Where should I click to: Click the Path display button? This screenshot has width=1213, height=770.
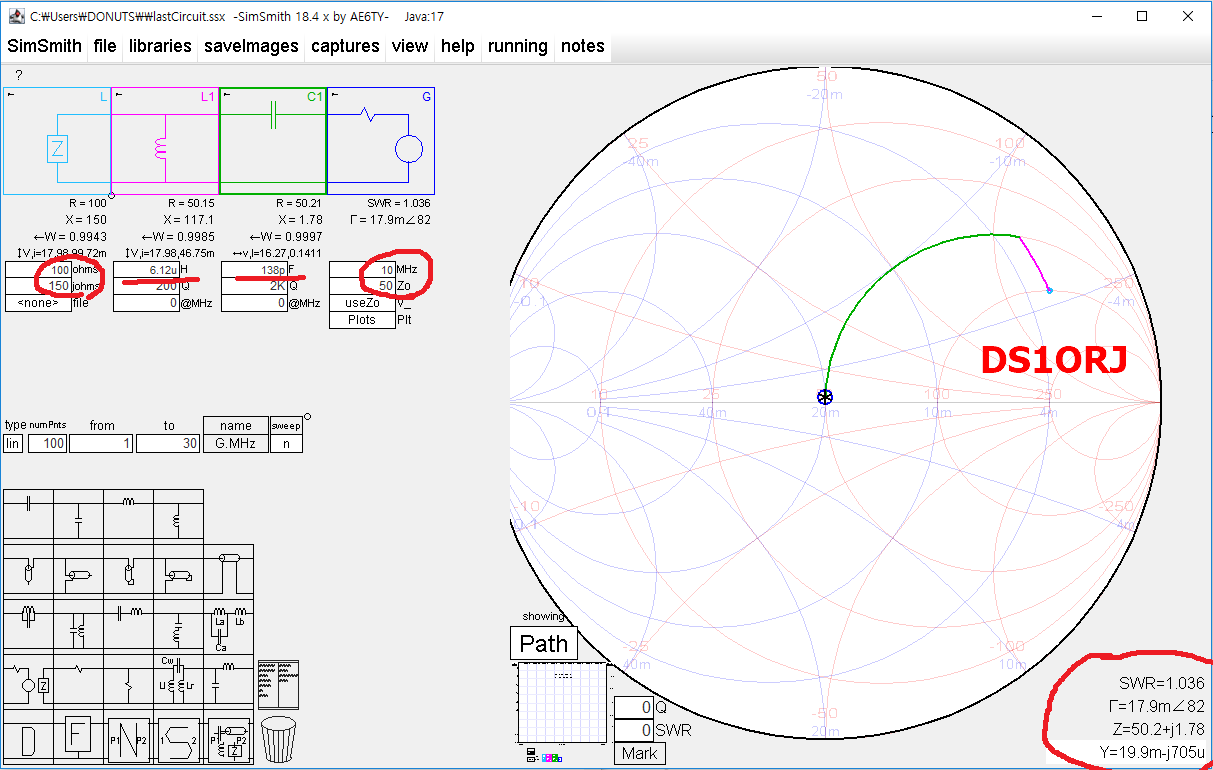(x=544, y=643)
